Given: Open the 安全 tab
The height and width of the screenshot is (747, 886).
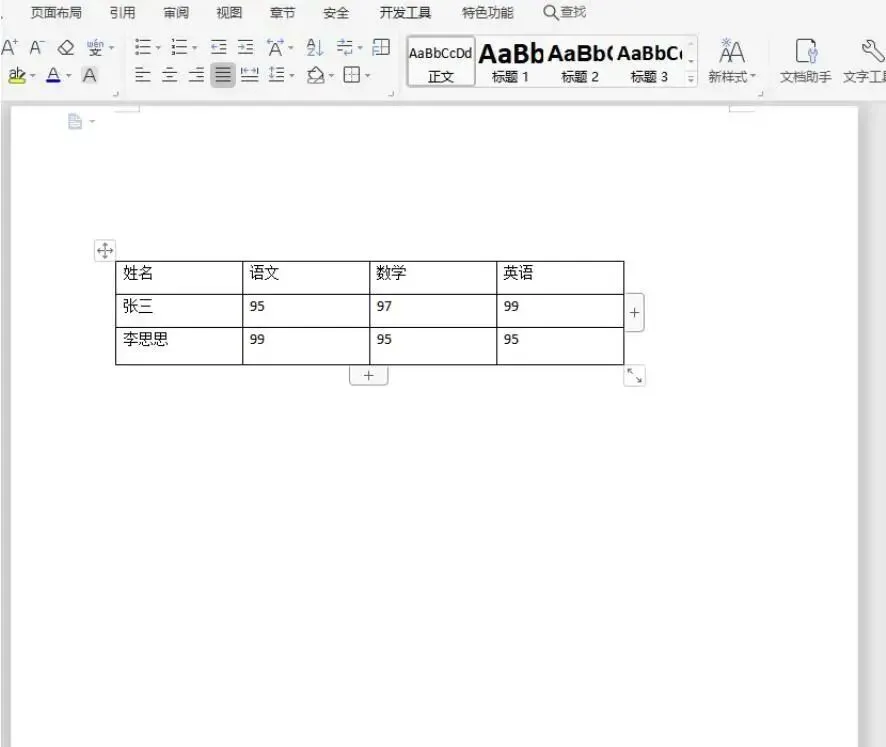Looking at the screenshot, I should pos(336,12).
